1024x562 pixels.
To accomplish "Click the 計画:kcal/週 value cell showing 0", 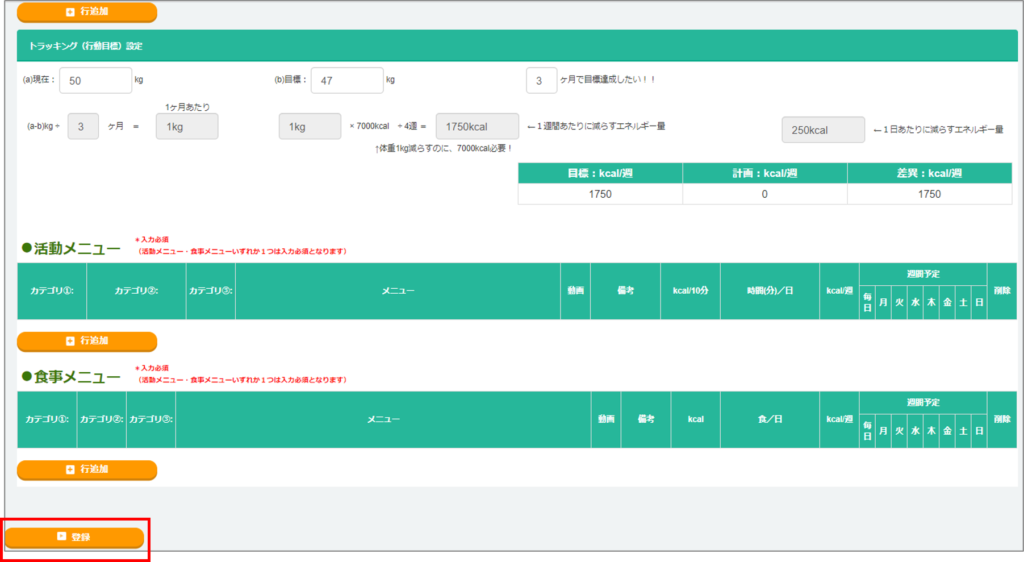I will (x=764, y=194).
